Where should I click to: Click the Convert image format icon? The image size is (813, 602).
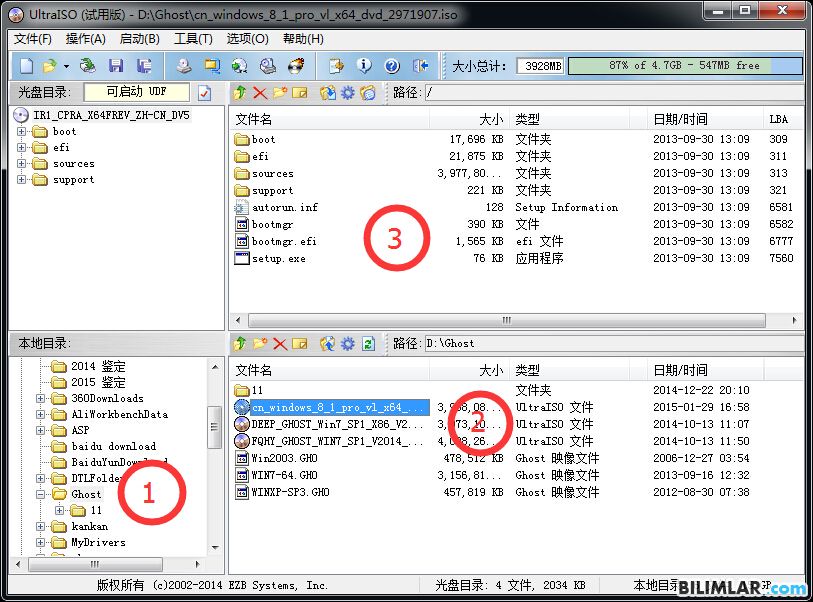coord(212,66)
